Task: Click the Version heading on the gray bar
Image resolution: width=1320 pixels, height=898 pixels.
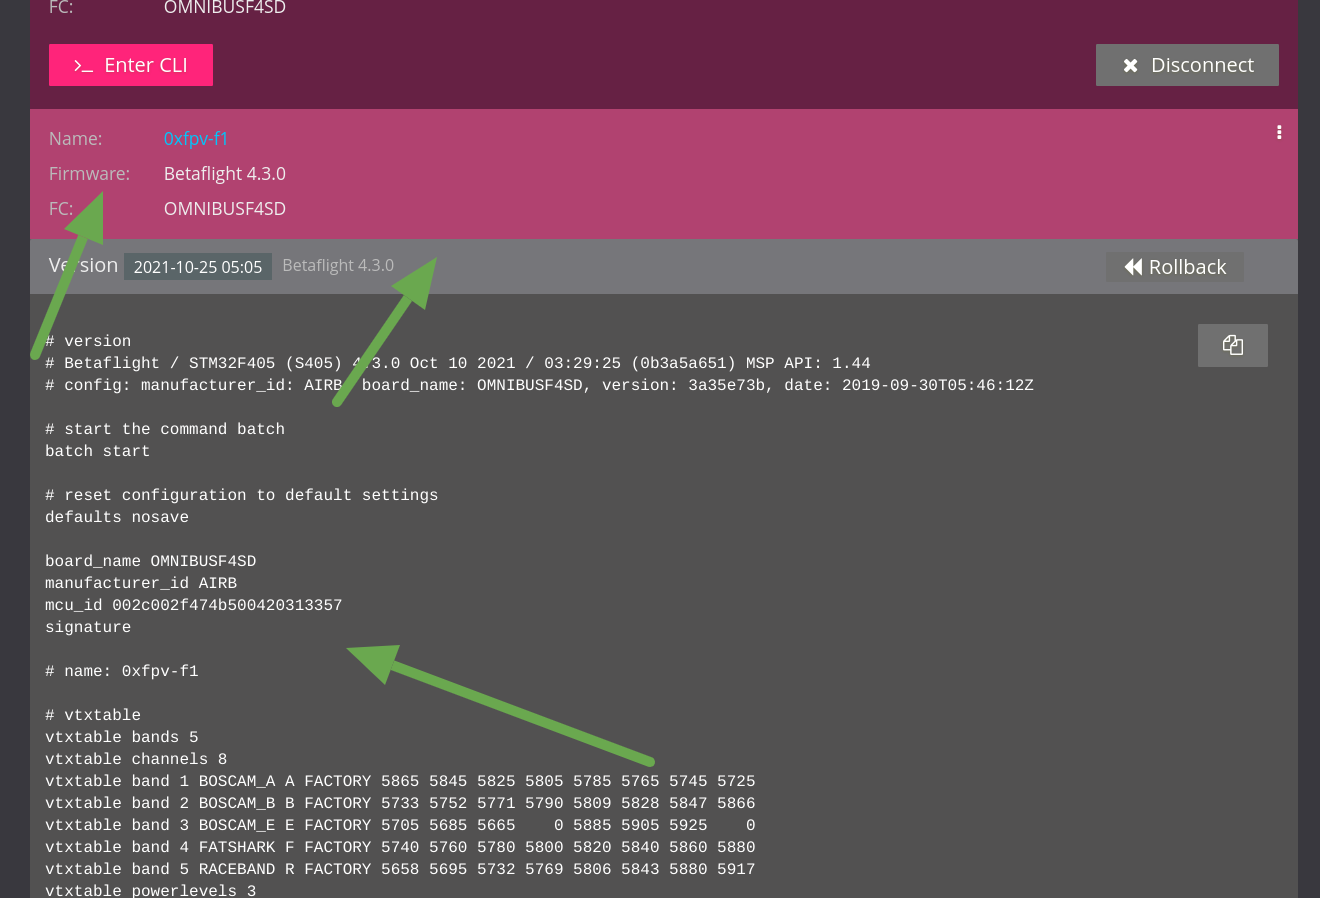Action: 83,265
